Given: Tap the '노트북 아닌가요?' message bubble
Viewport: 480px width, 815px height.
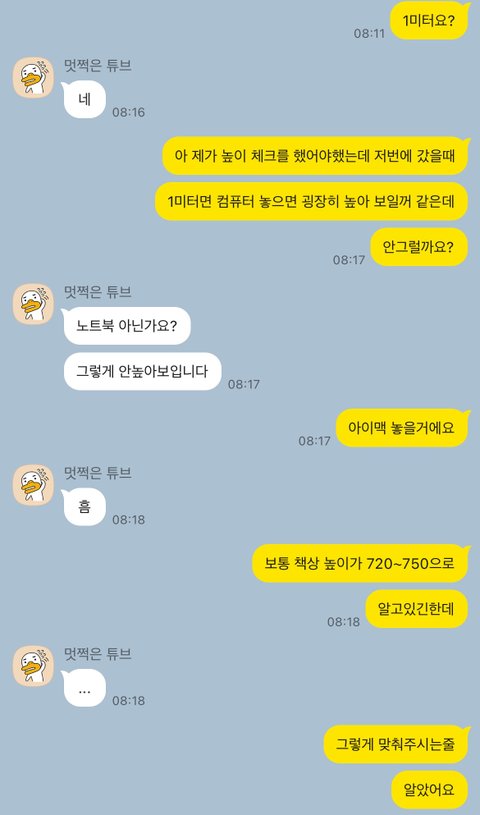Looking at the screenshot, I should (x=126, y=326).
